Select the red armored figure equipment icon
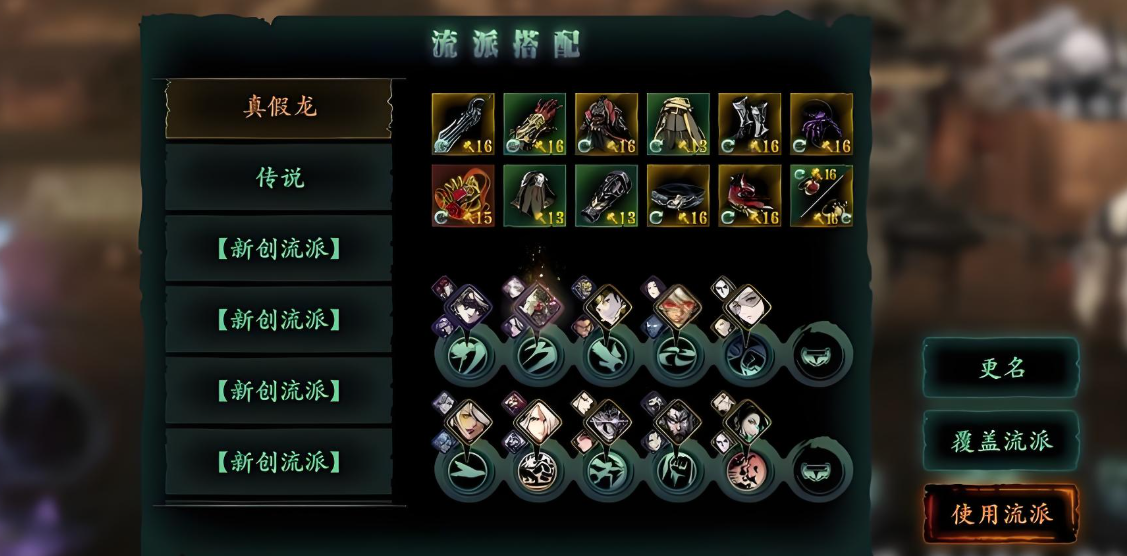Screen dimensions: 1127x556 point(606,124)
